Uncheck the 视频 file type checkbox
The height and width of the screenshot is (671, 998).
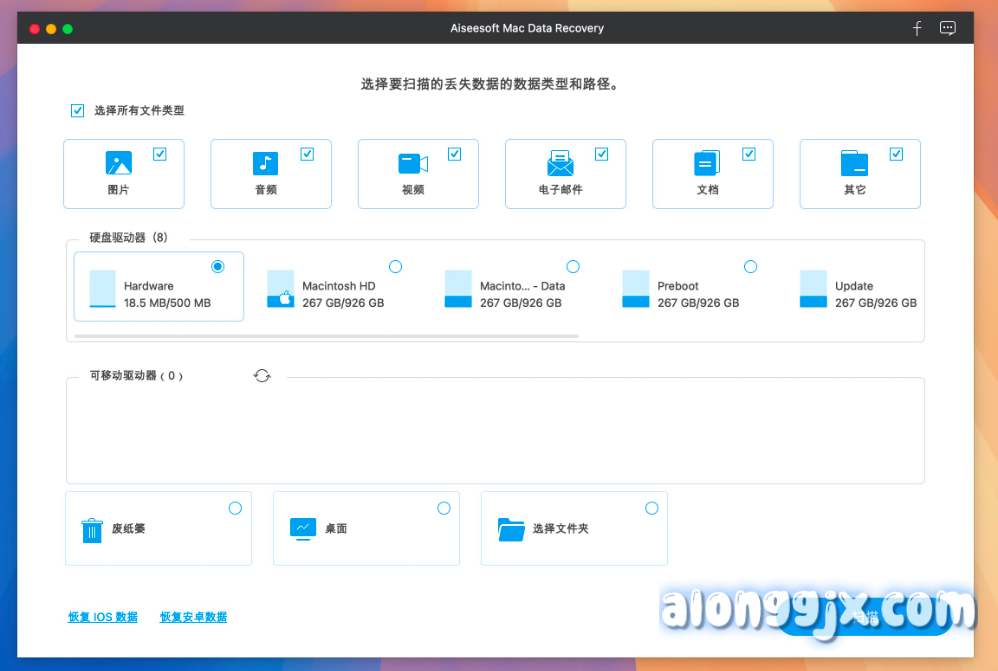(x=454, y=154)
